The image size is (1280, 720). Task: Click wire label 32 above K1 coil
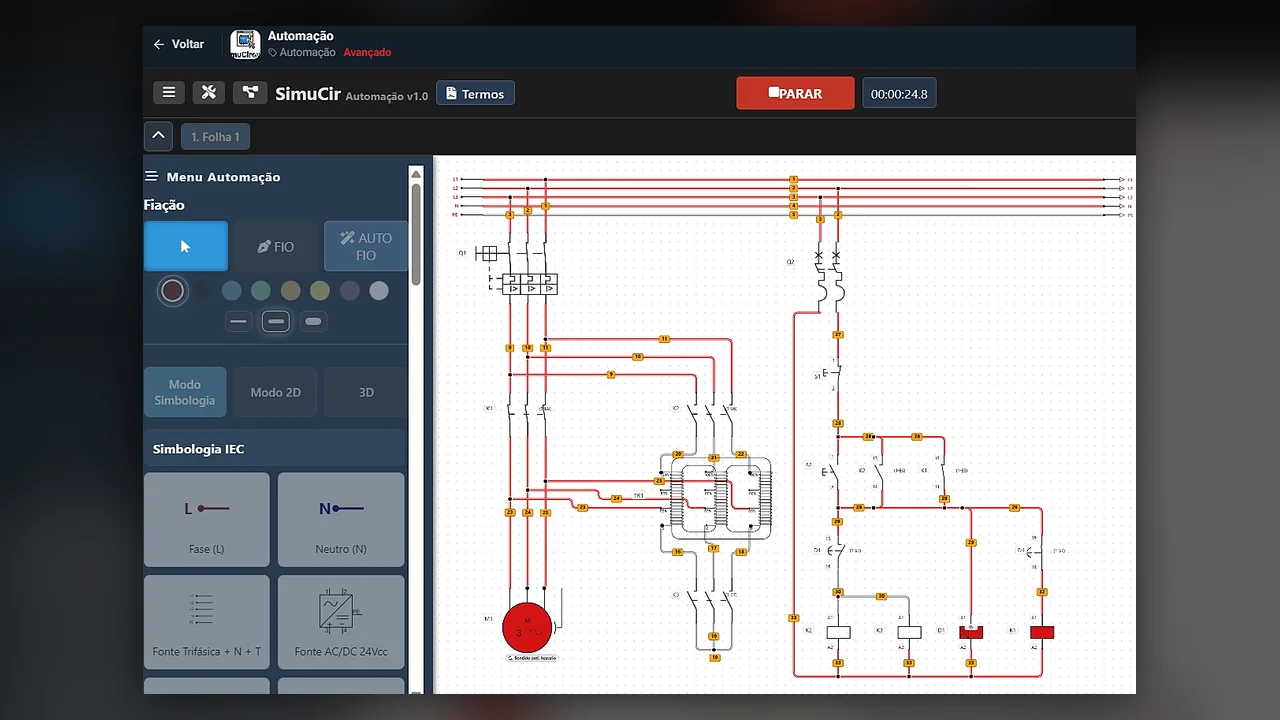click(1042, 592)
